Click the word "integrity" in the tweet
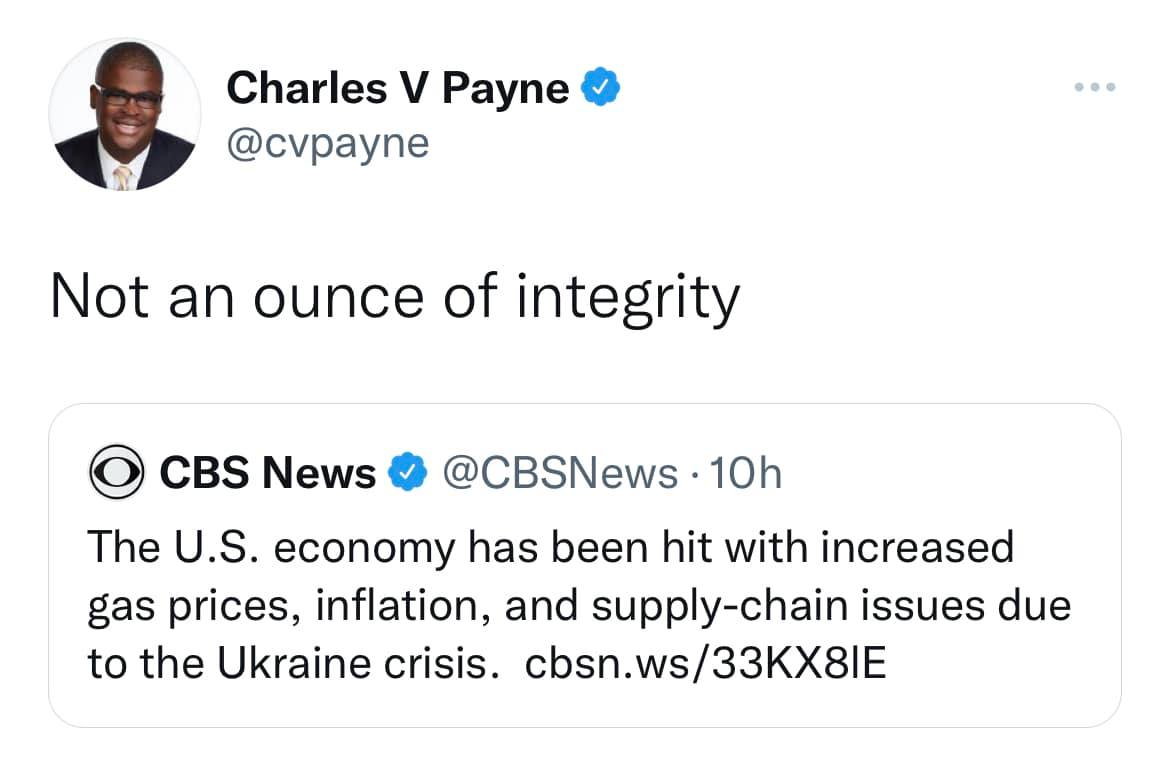Viewport: 1170px width, 782px height. 627,297
